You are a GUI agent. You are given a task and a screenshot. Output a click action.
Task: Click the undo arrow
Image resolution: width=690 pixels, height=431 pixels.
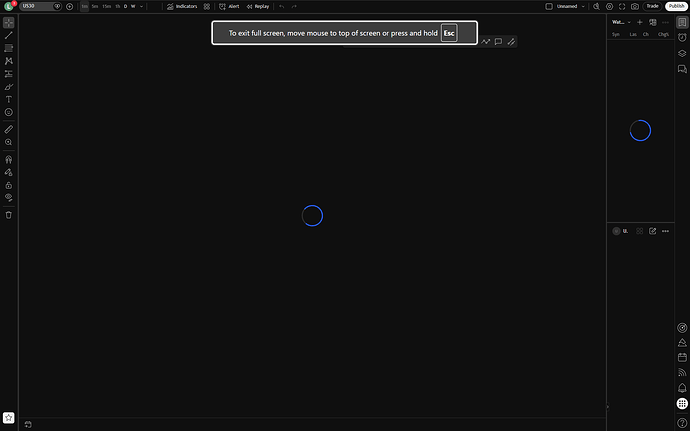click(x=282, y=6)
